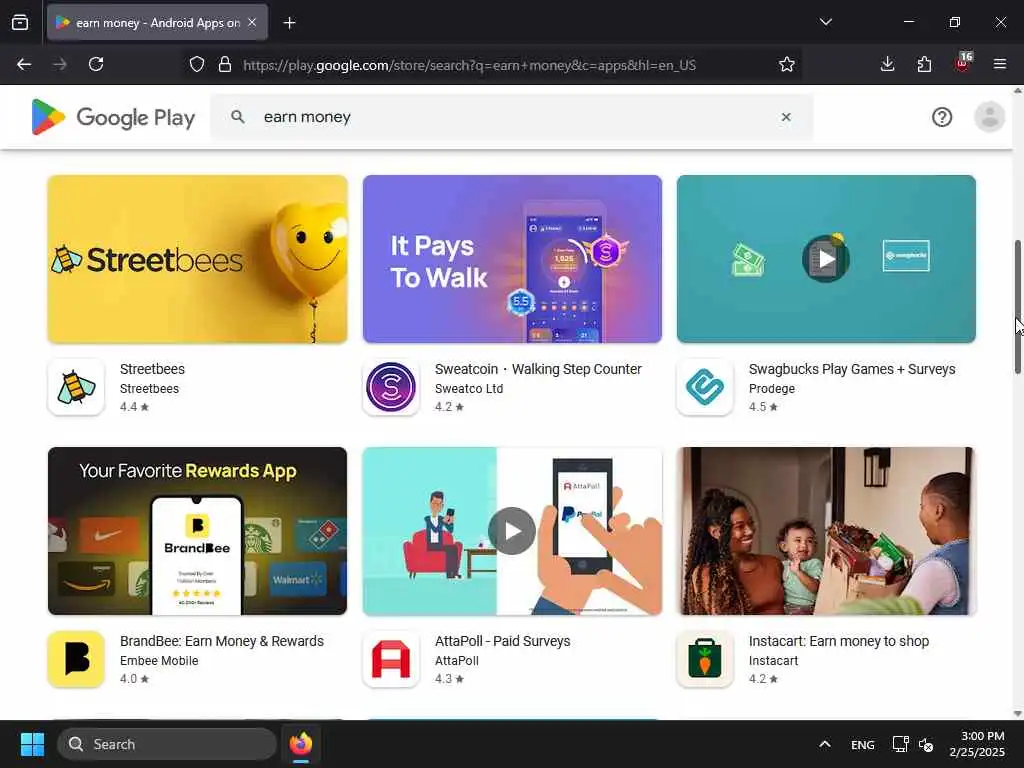This screenshot has height=768, width=1024.
Task: Close the earn money tab
Action: pos(252,22)
